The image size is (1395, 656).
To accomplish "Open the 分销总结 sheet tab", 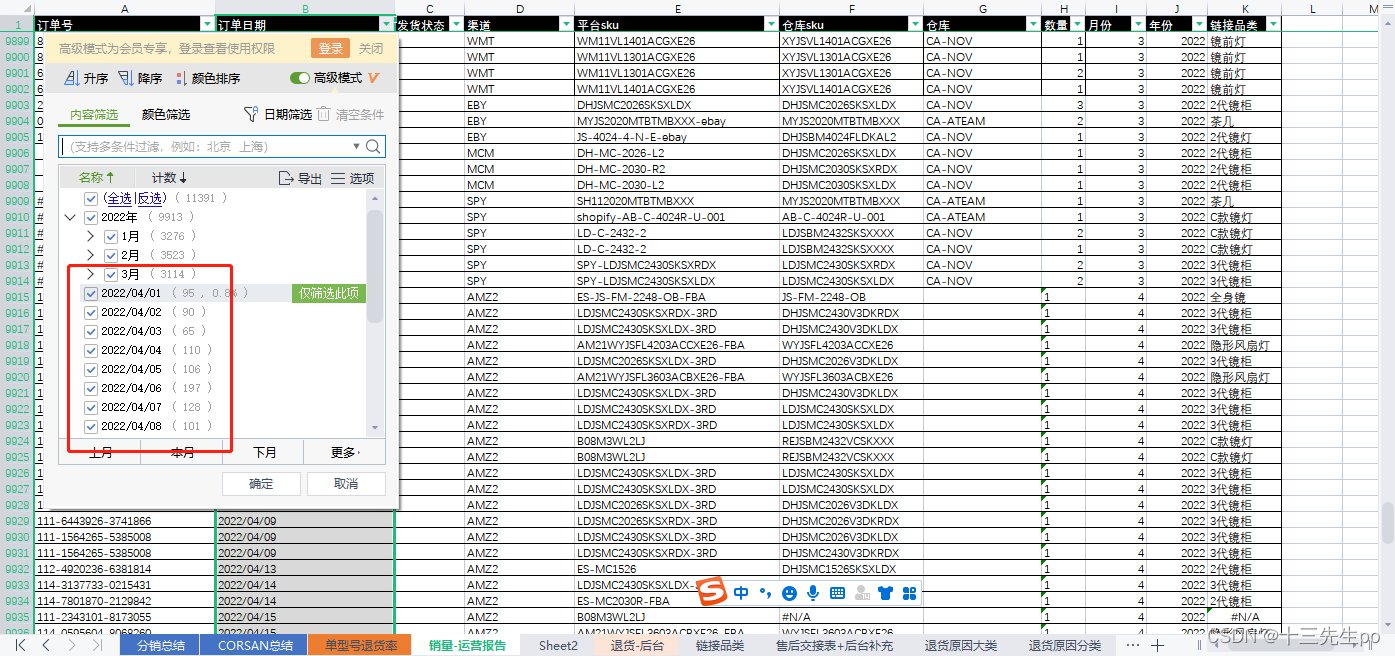I will coord(160,646).
